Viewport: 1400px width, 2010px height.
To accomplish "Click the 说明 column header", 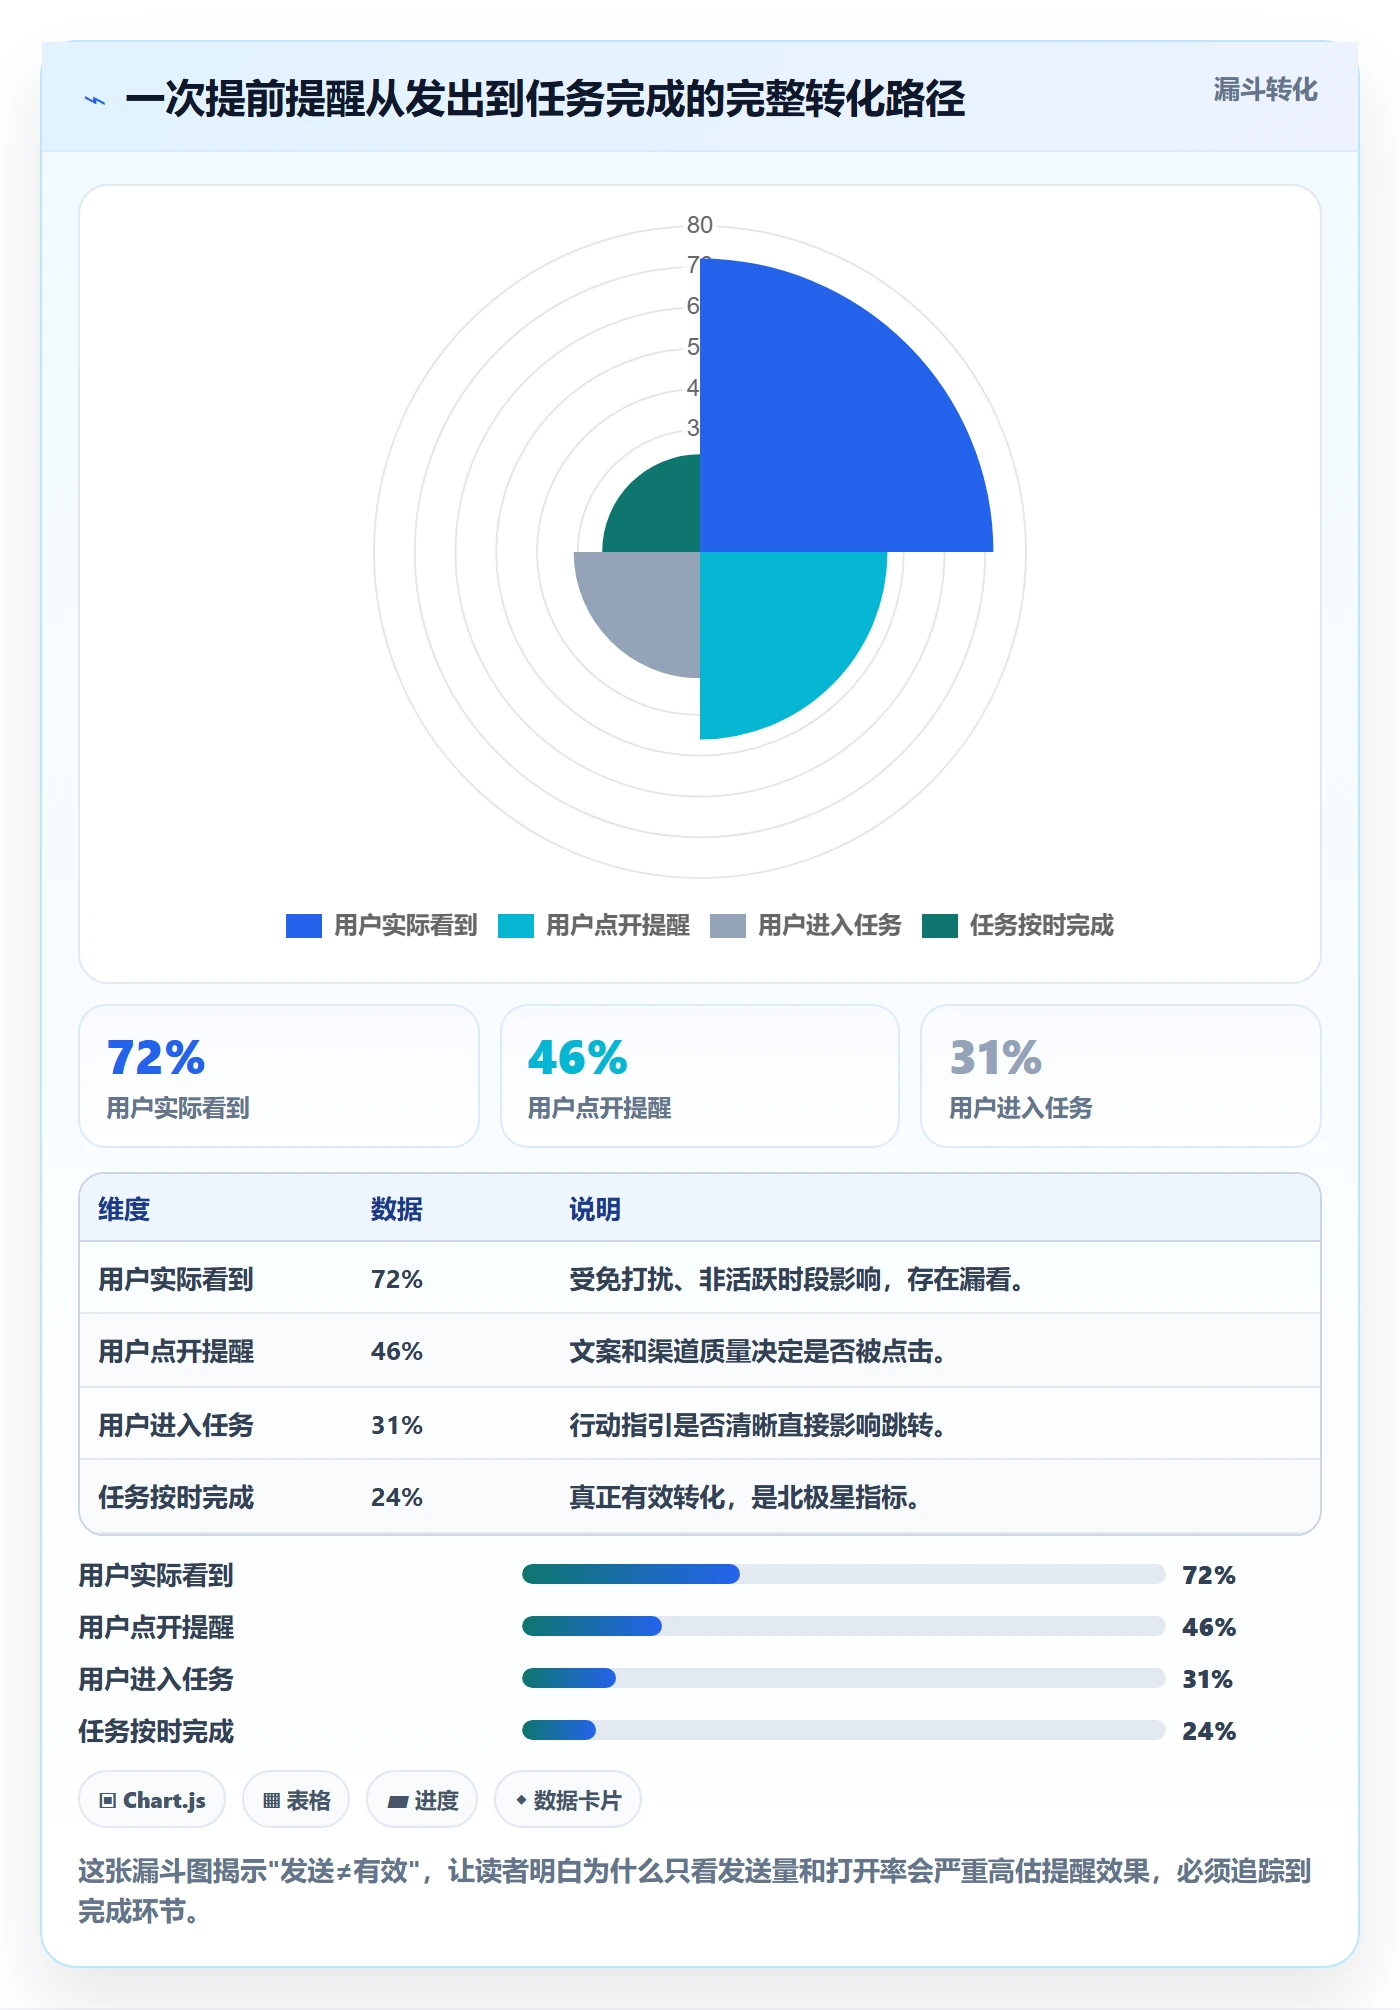I will (595, 1209).
